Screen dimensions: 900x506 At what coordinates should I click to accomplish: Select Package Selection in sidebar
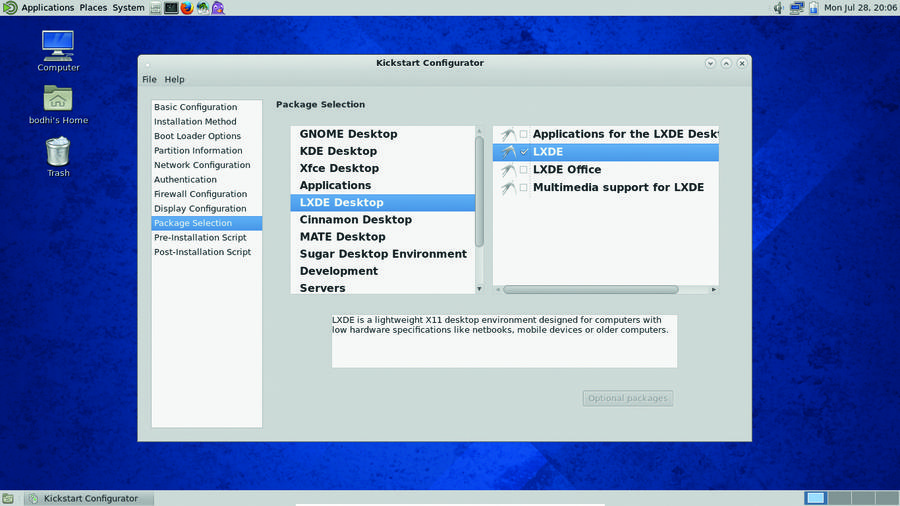[x=207, y=223]
